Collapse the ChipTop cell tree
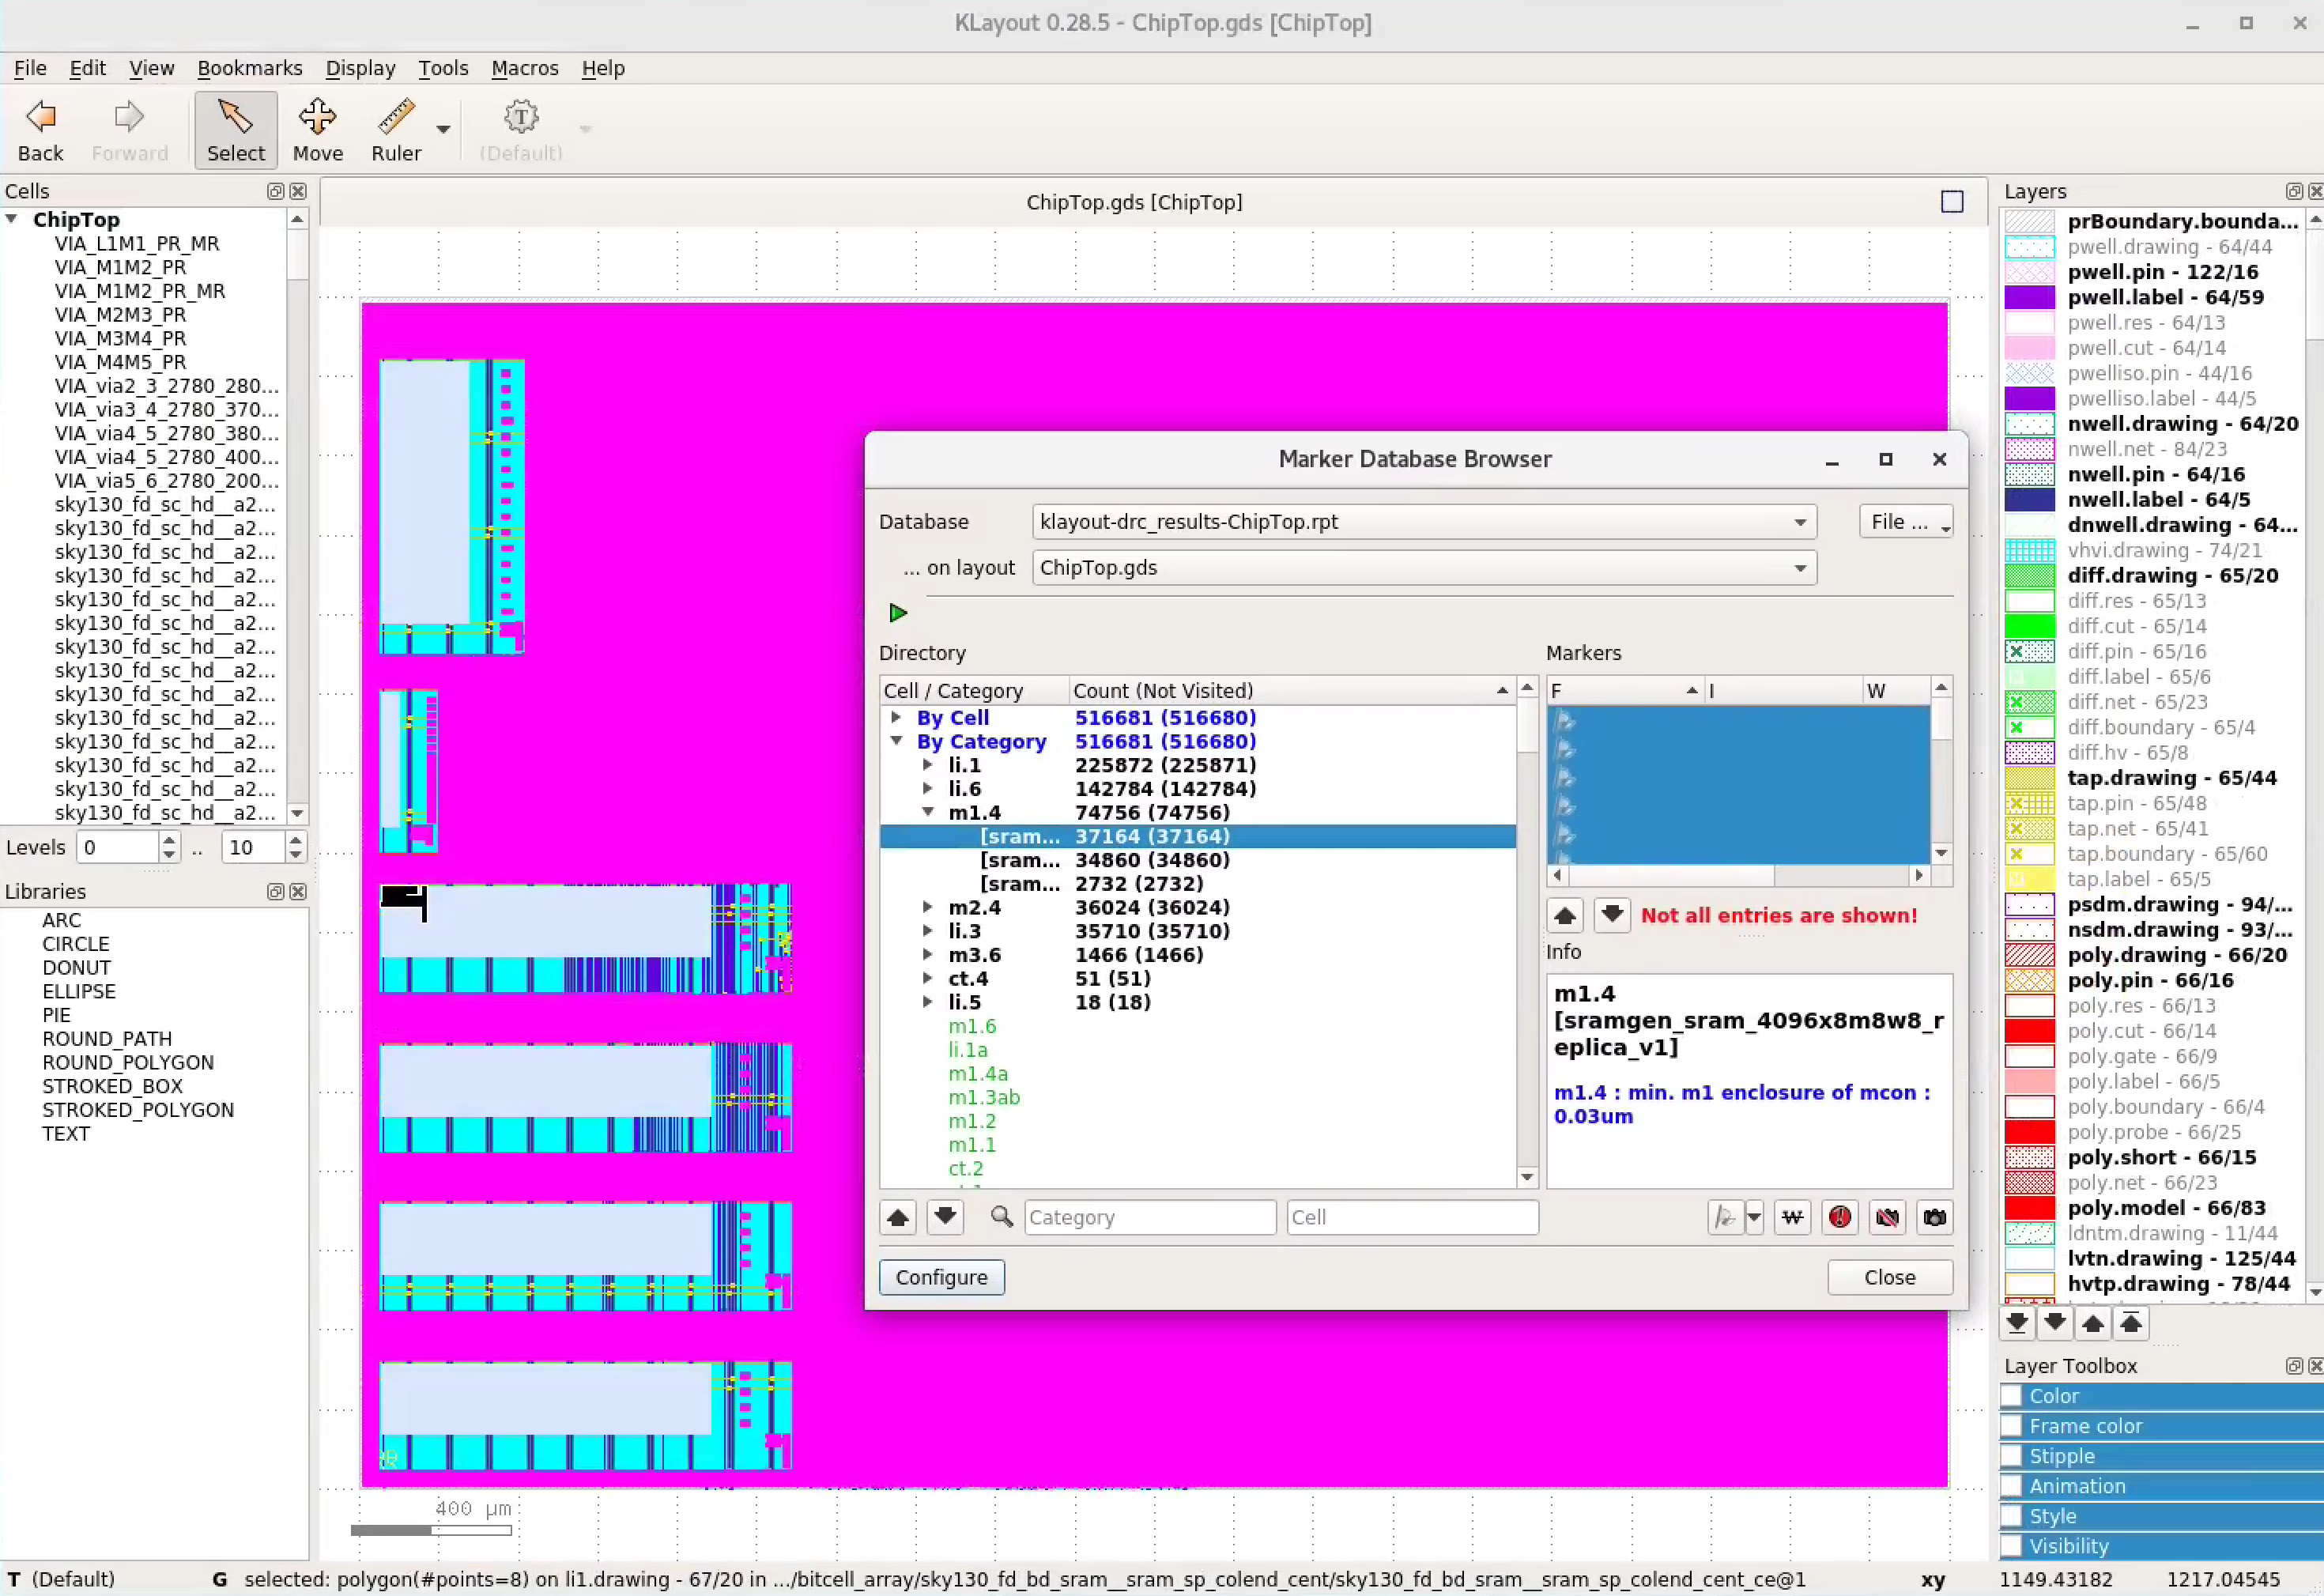Screen dimensions: 2324x1596 coord(12,219)
